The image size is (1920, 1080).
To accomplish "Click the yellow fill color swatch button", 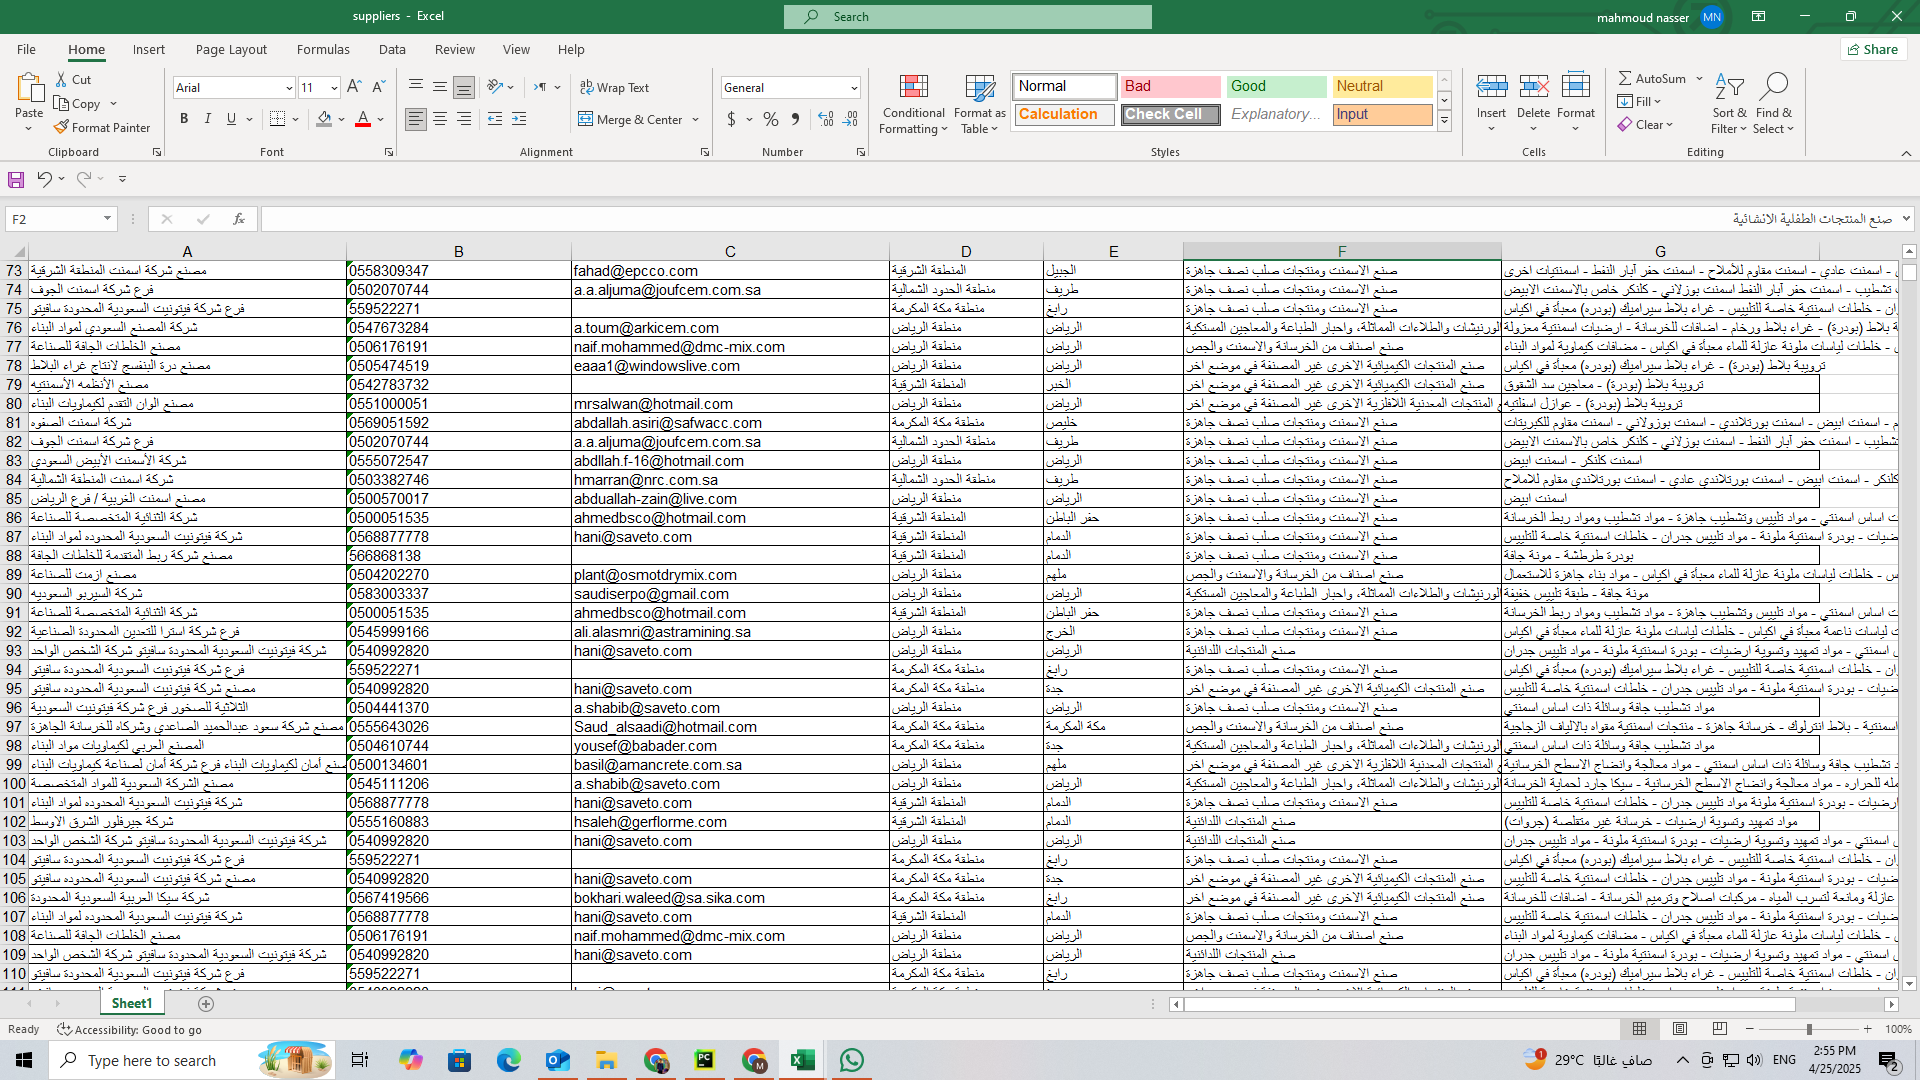I will (324, 119).
